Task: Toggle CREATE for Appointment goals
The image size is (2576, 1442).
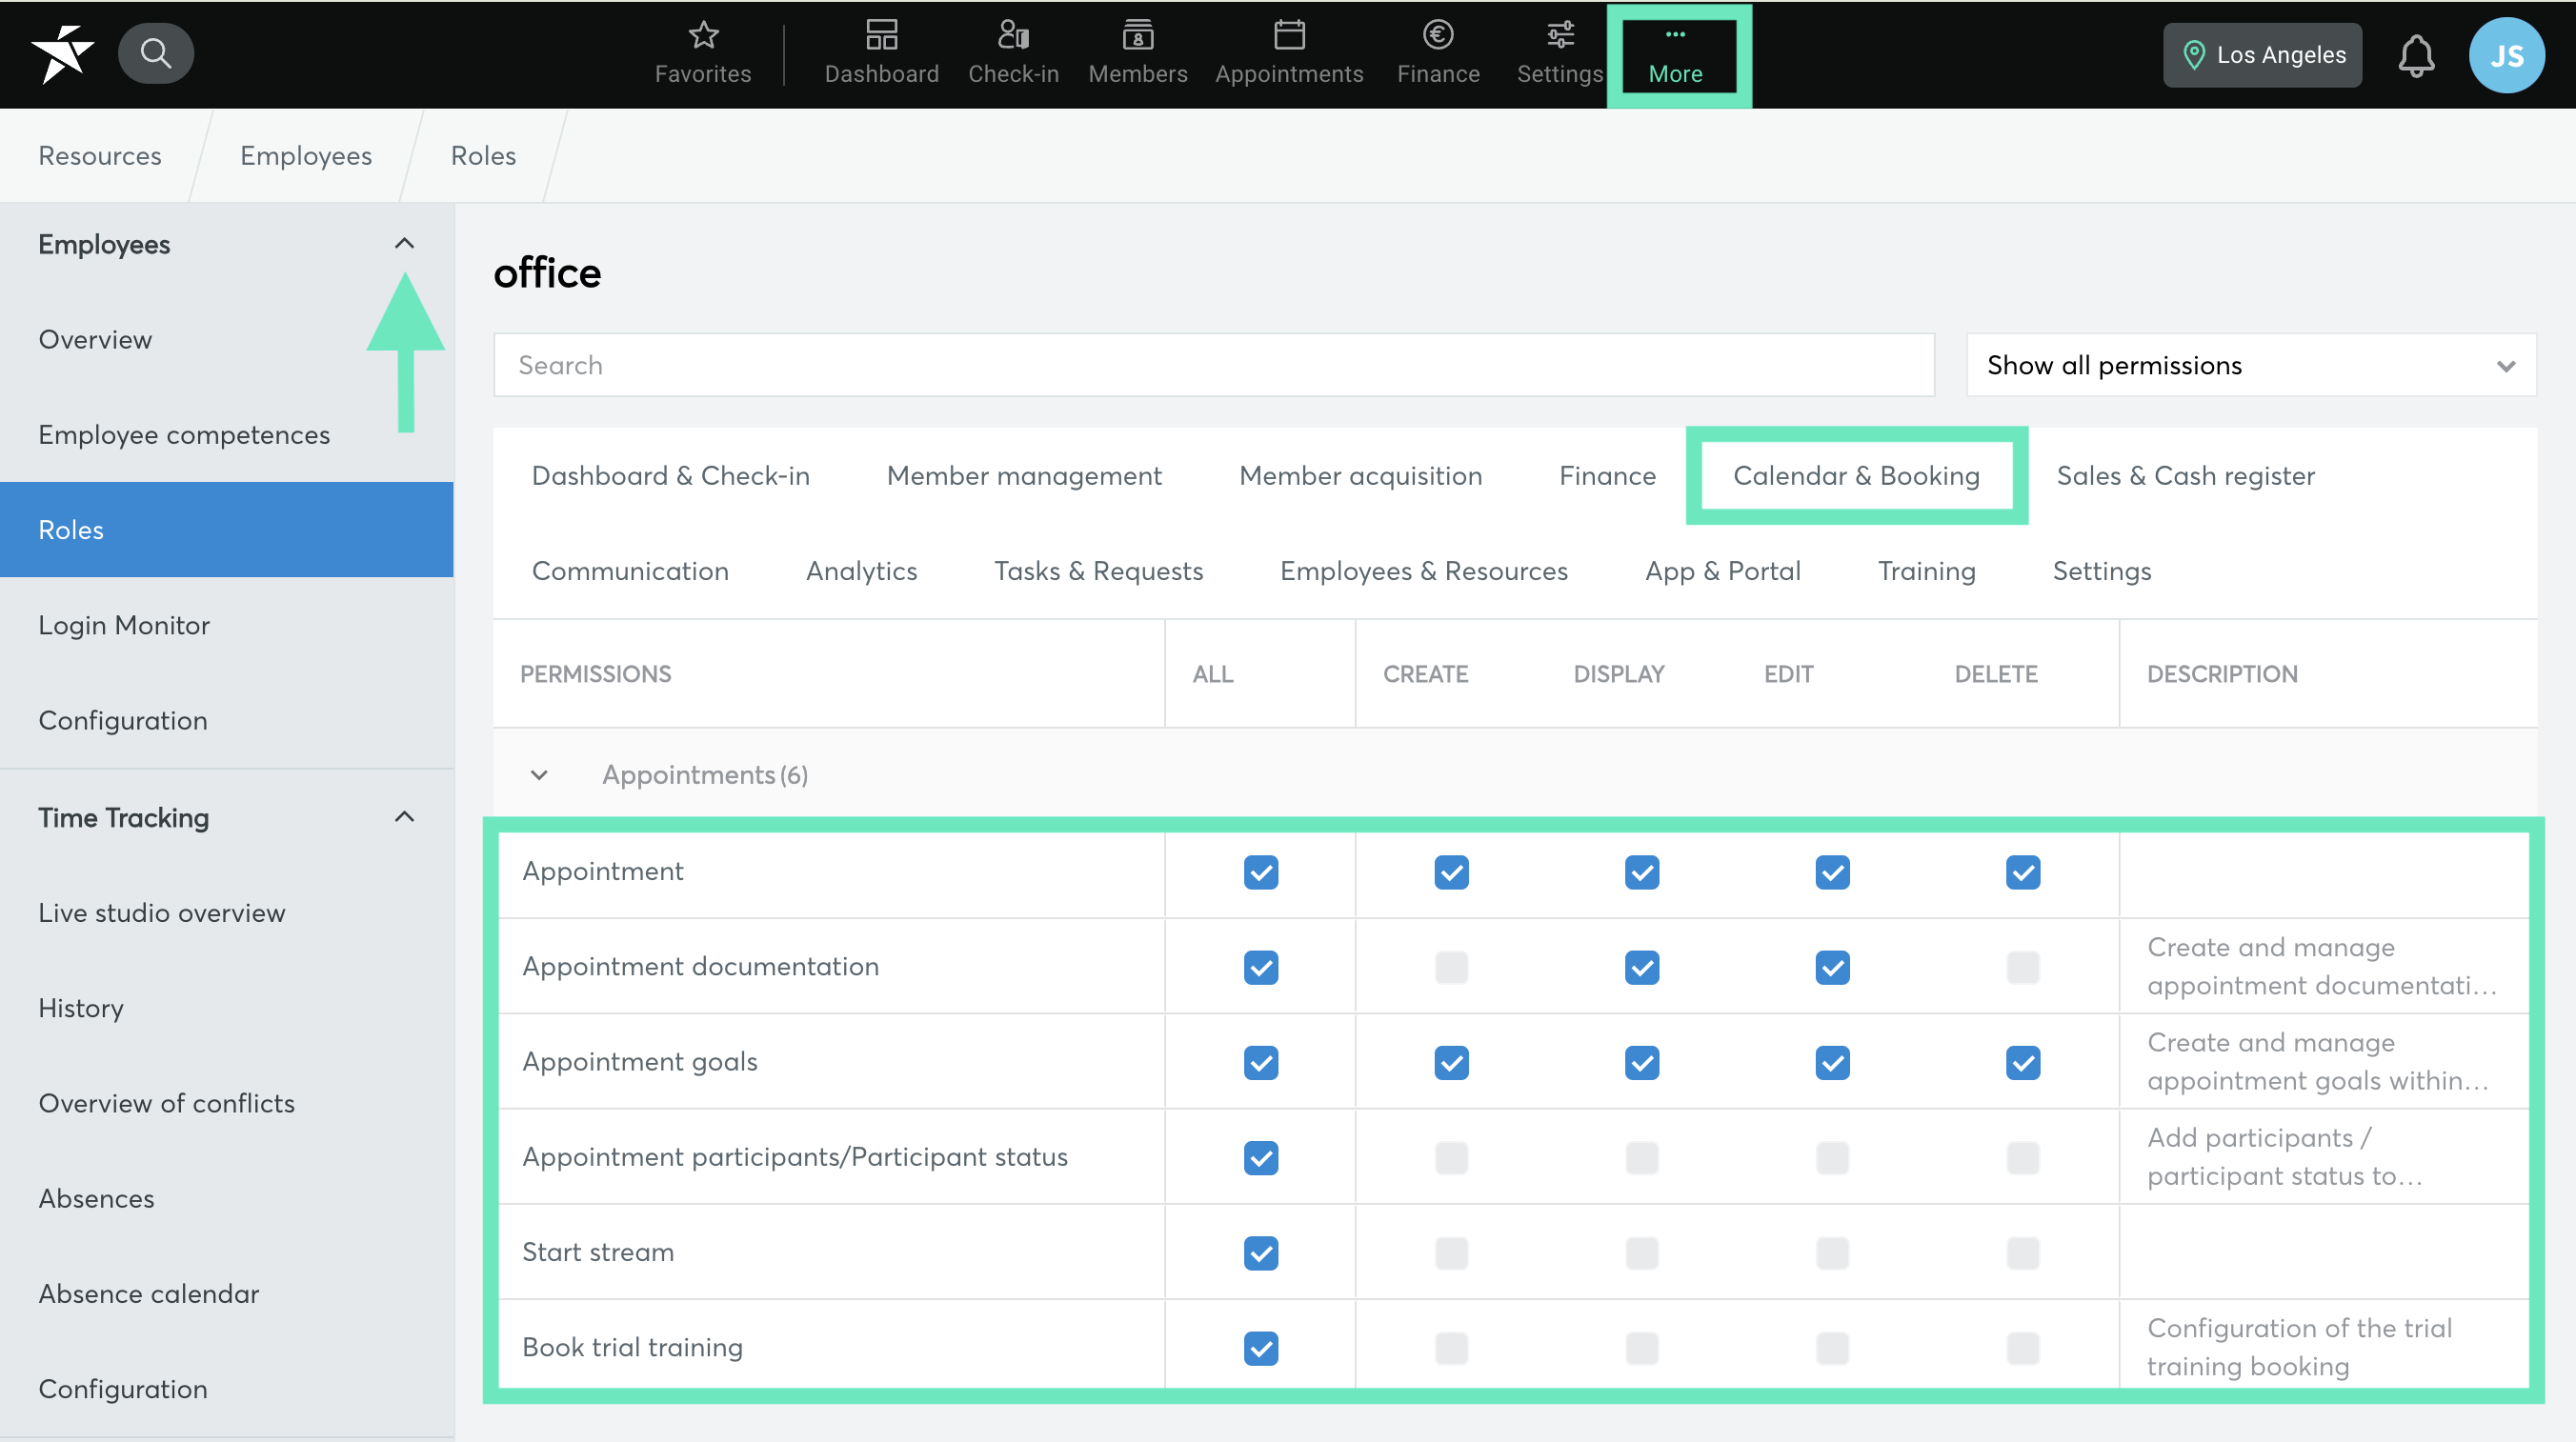Action: tap(1451, 1062)
